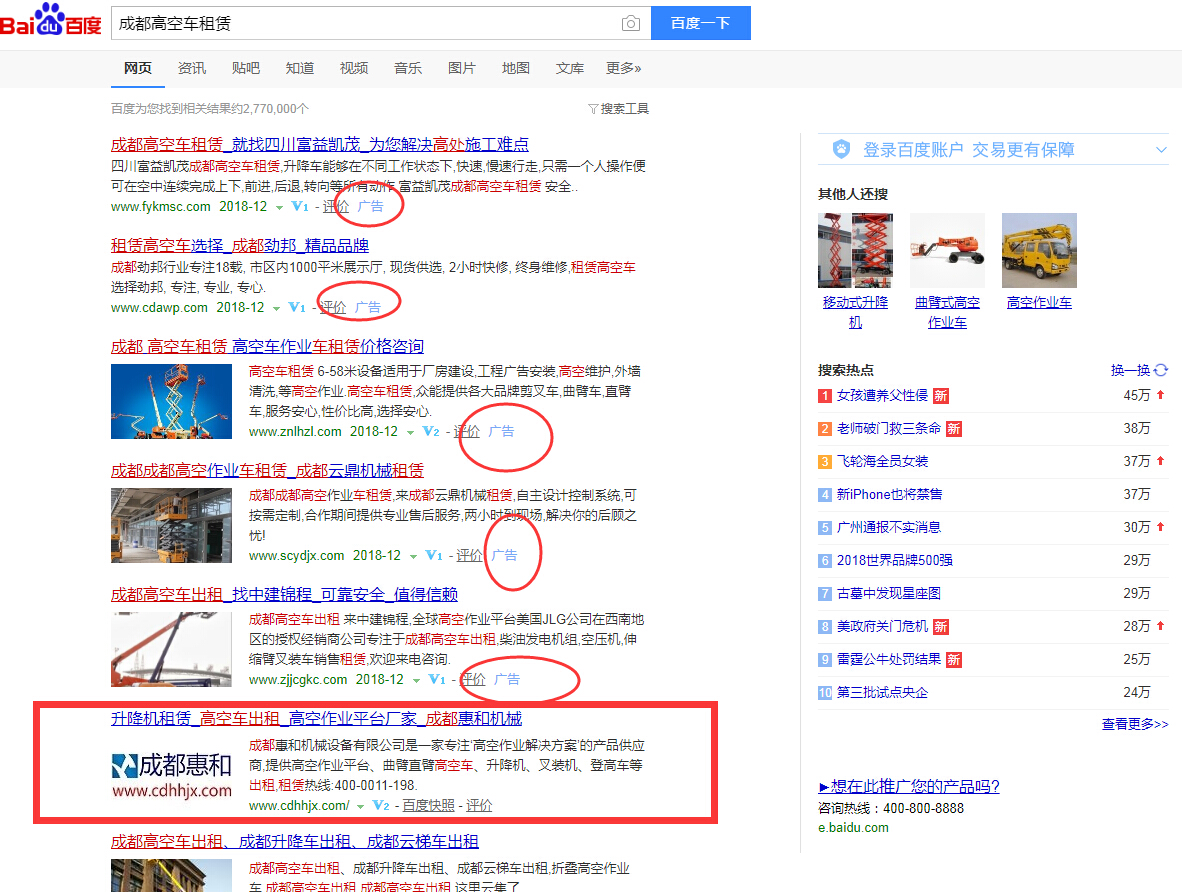The image size is (1182, 892).
Task: Click V1 badge on www.zjjcgkc.com result
Action: [437, 679]
